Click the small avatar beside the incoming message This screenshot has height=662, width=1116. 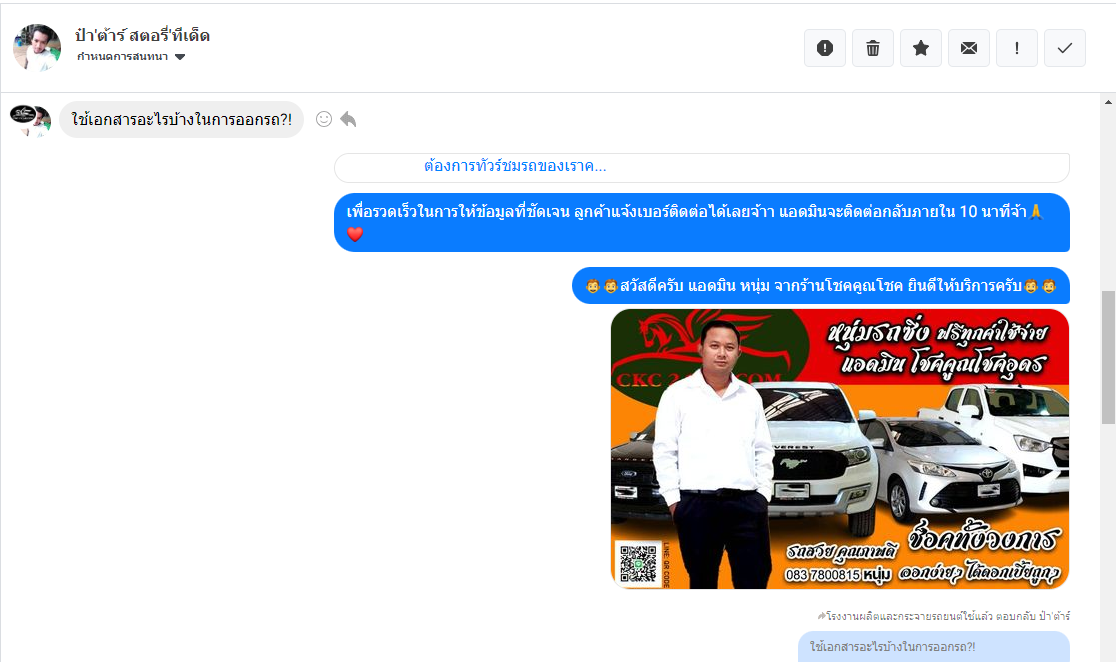point(30,119)
